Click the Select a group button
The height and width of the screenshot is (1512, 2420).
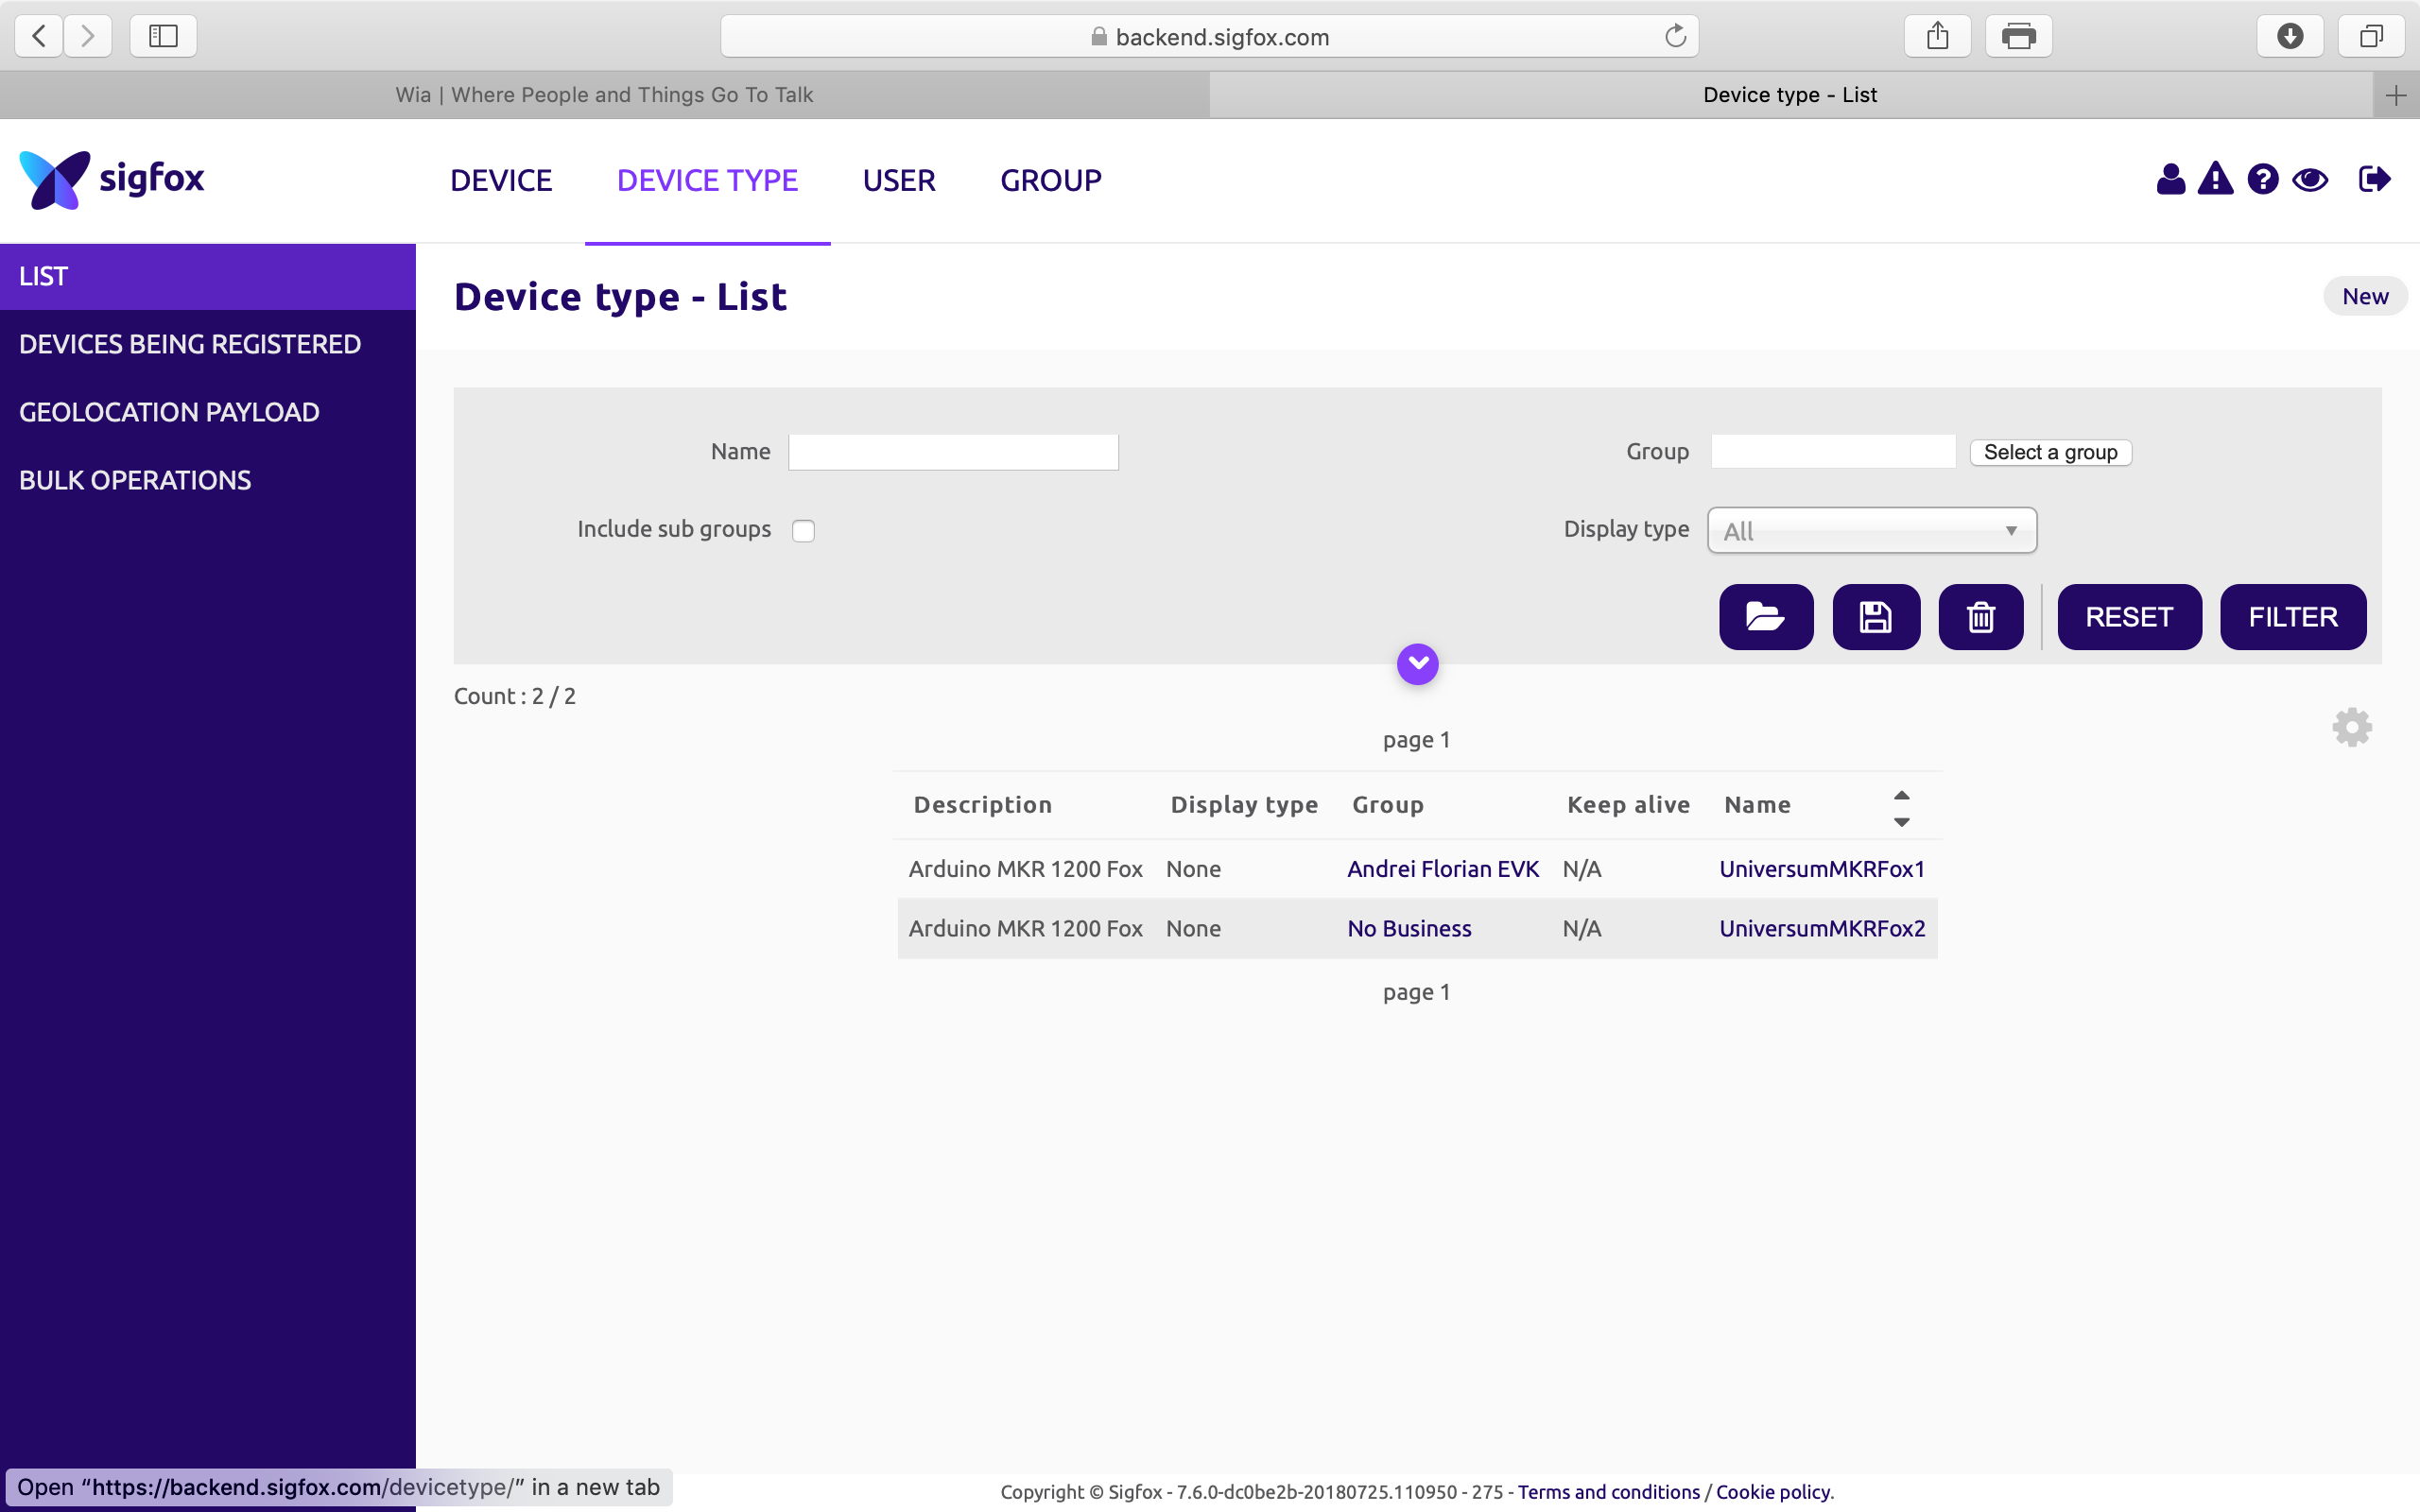click(x=2050, y=452)
